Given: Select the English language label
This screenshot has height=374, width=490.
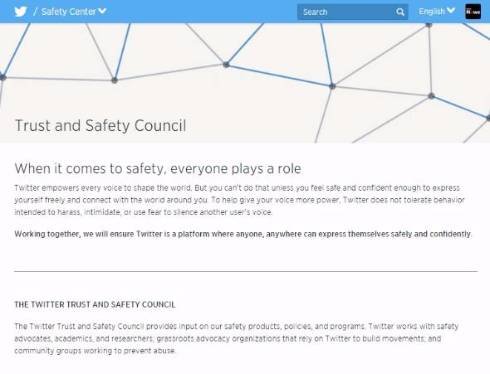Looking at the screenshot, I should click(432, 12).
